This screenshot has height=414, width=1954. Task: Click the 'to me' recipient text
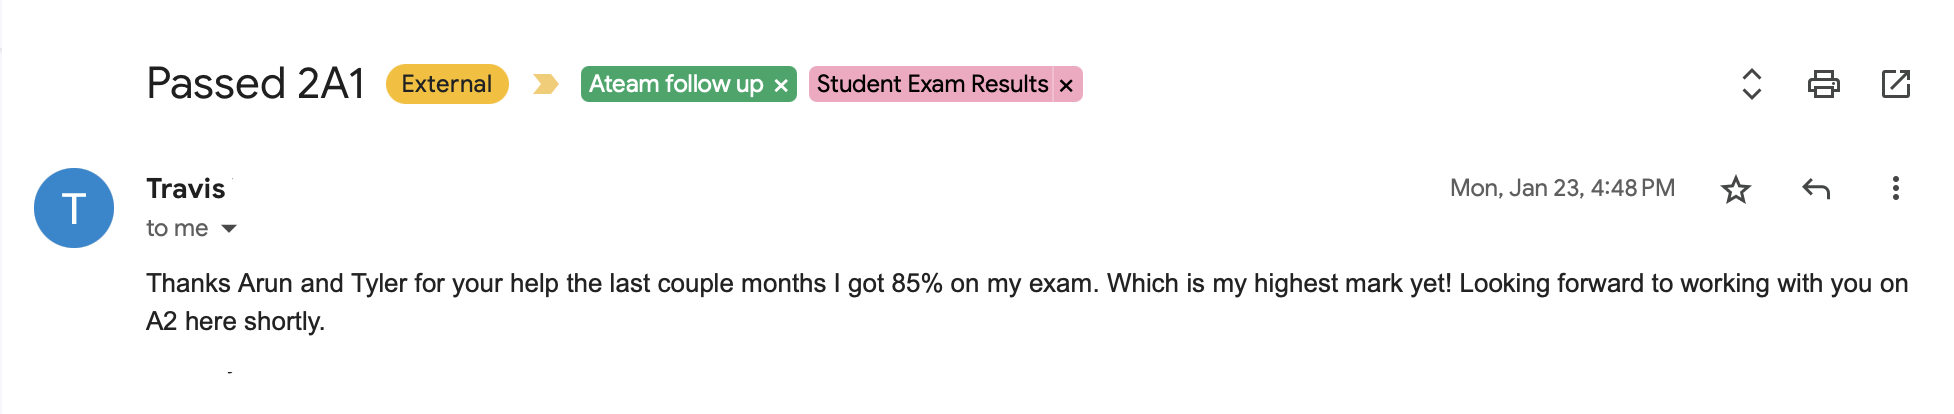177,229
